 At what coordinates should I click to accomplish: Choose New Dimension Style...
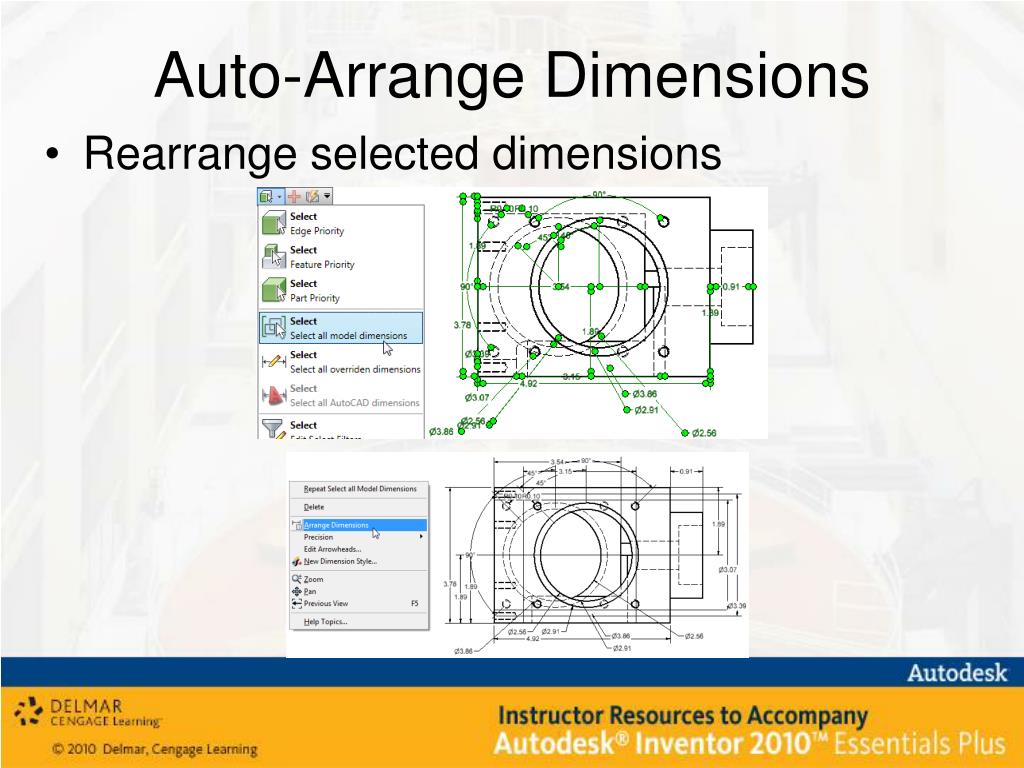pyautogui.click(x=360, y=562)
